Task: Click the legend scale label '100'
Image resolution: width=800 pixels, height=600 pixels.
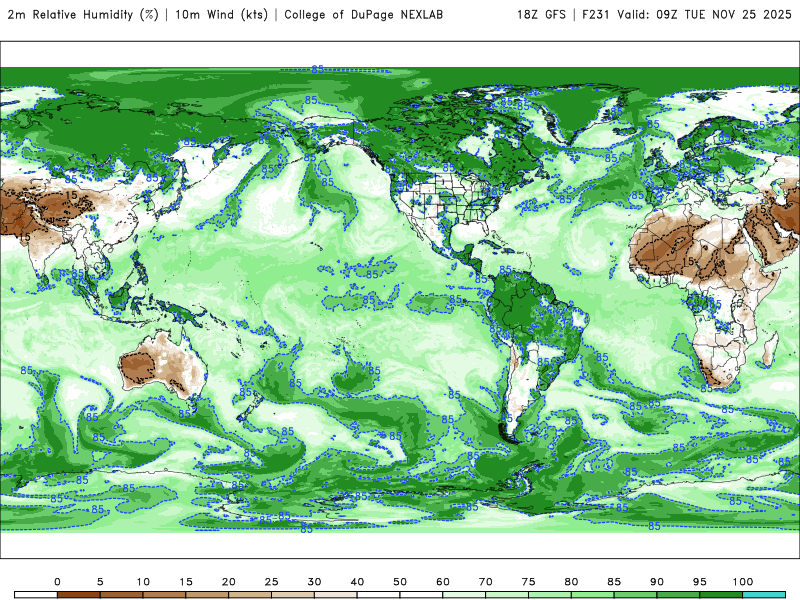Action: pos(743,582)
